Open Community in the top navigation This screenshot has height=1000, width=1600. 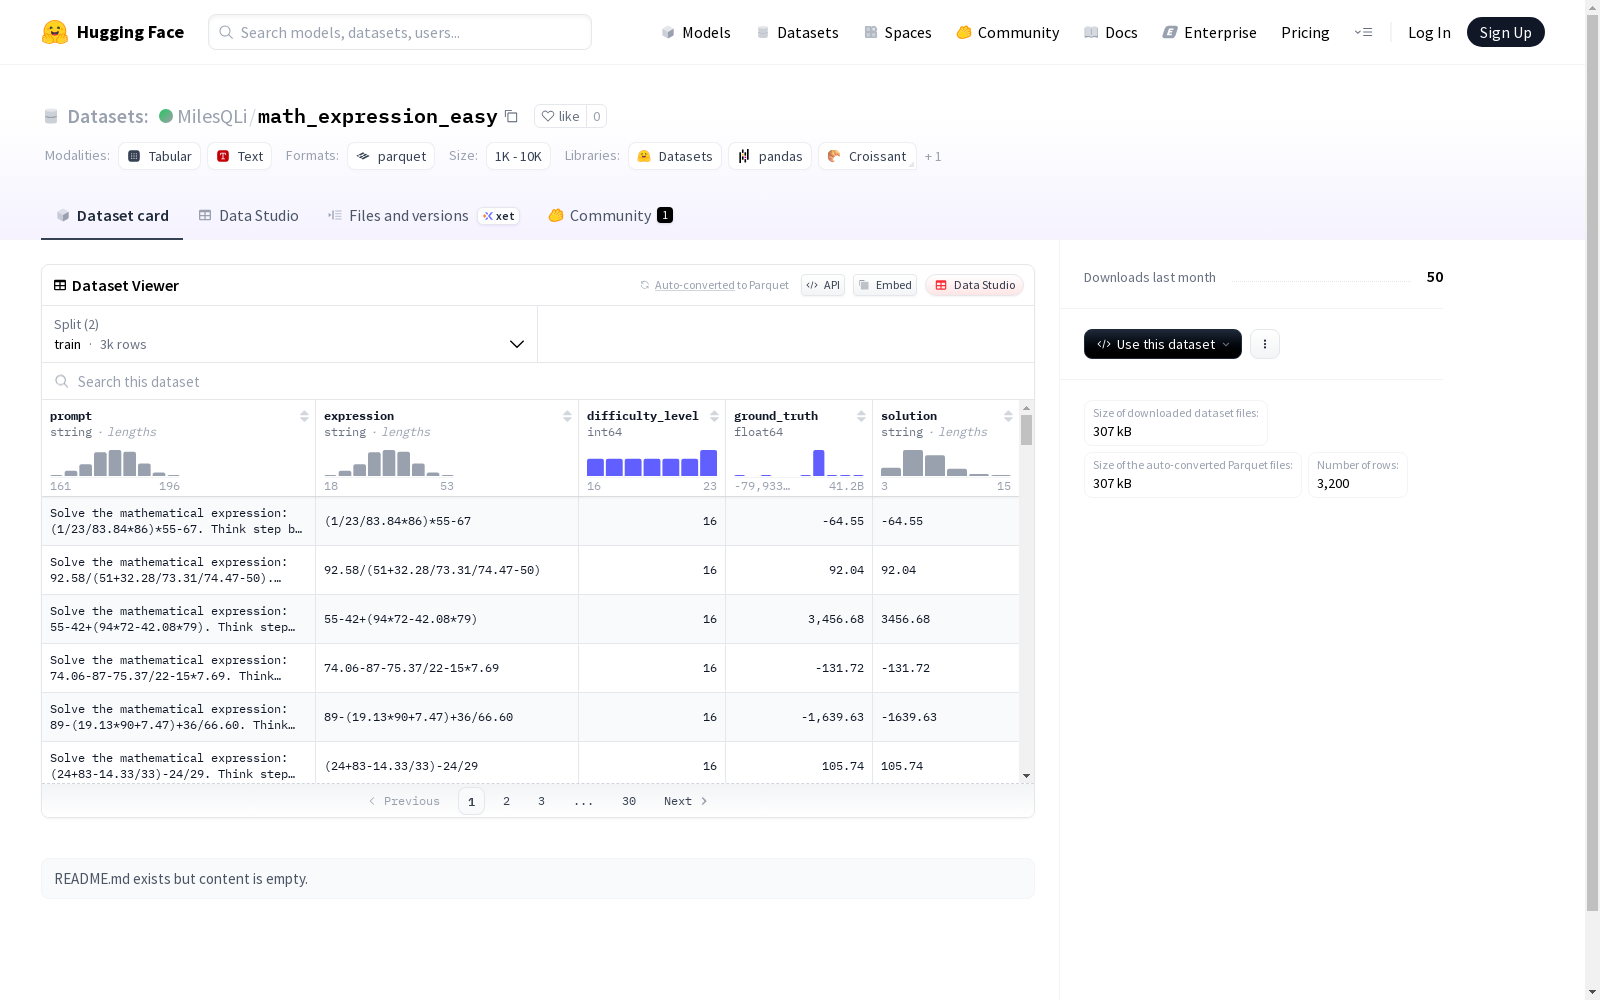1008,32
